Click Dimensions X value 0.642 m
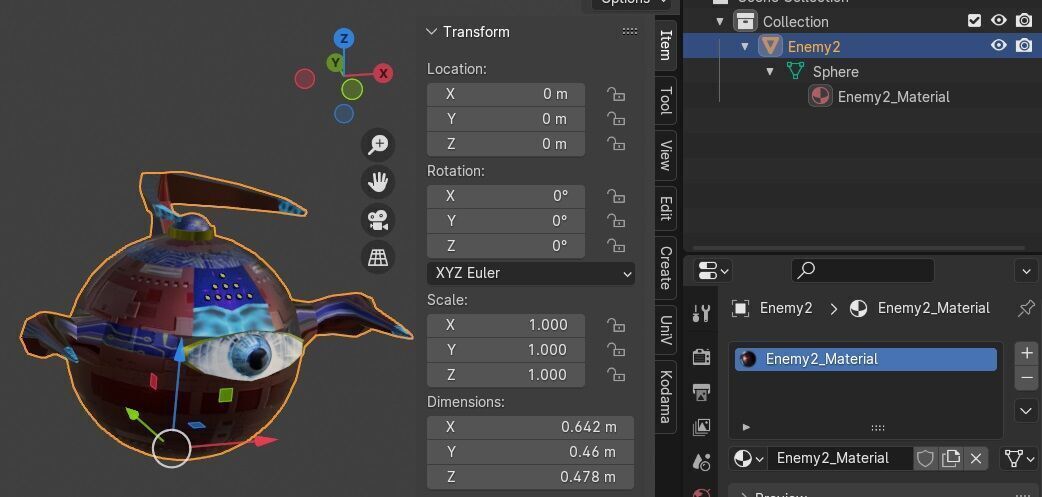Screen dimensions: 1042x497 click(x=530, y=427)
